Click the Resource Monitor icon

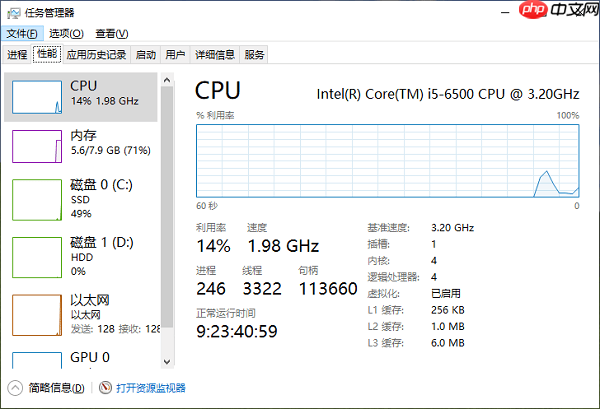(x=105, y=388)
